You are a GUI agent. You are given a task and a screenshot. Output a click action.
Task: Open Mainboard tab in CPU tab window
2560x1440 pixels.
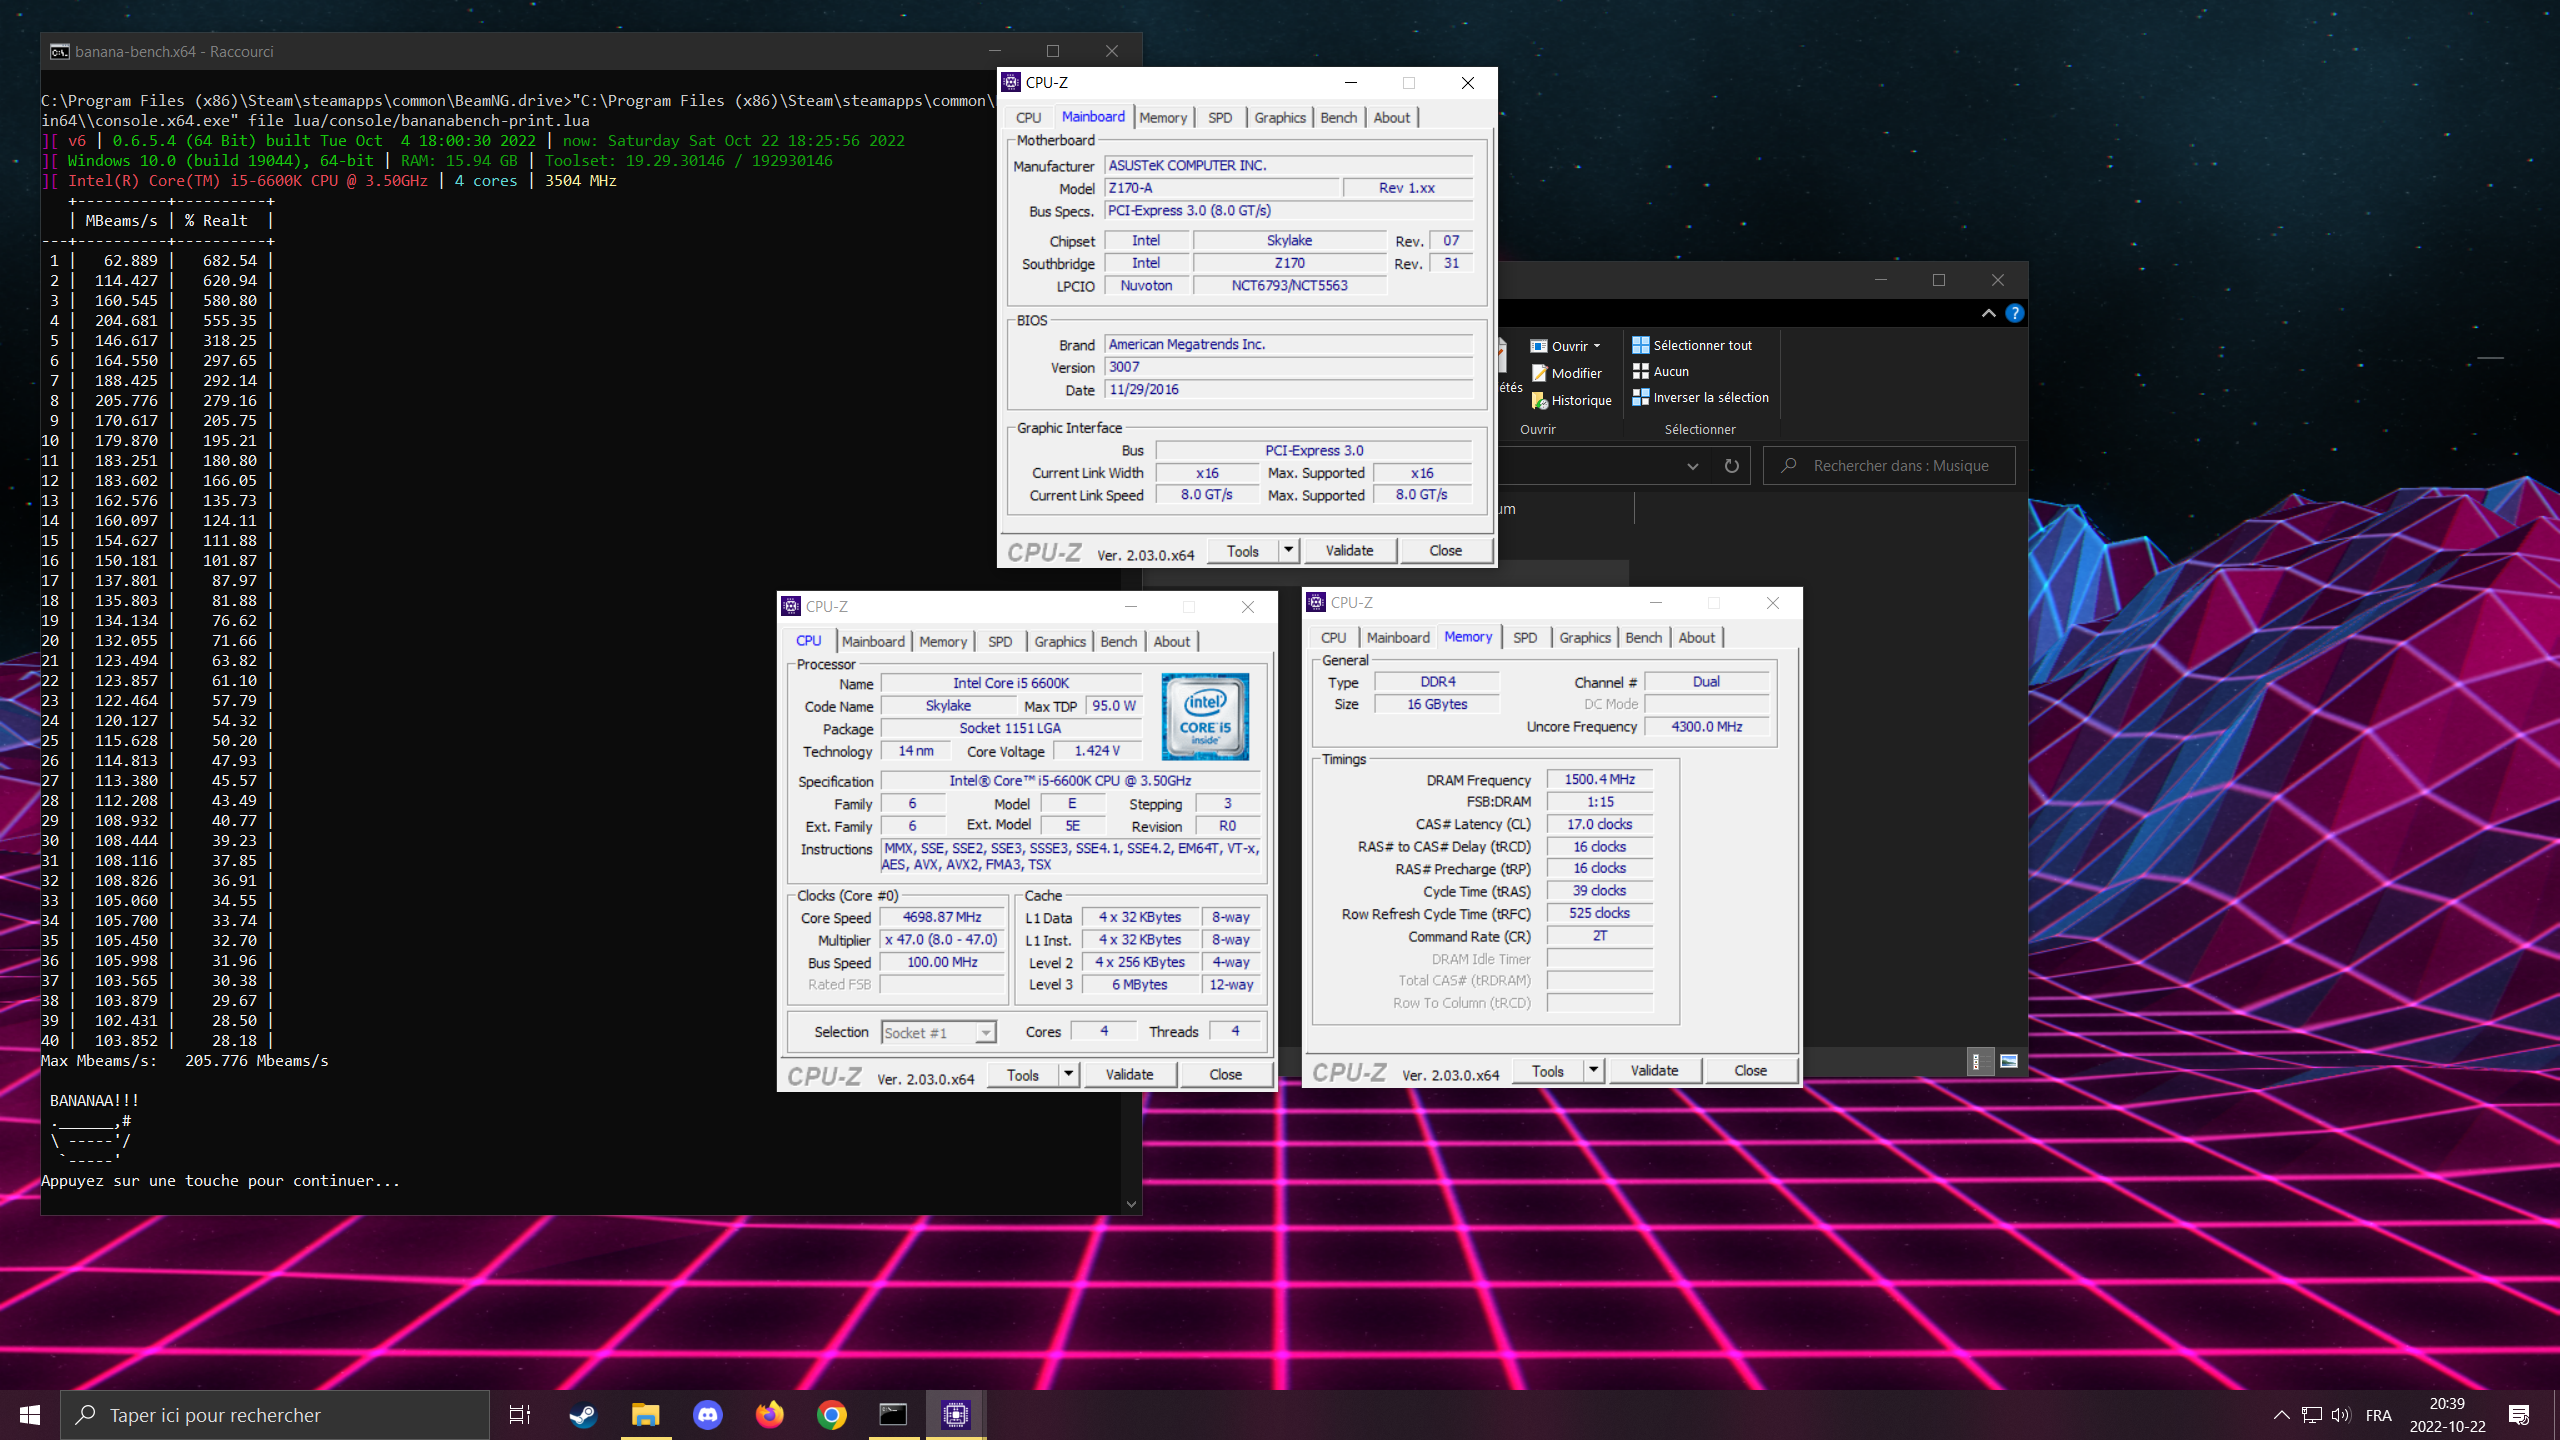pos(873,642)
